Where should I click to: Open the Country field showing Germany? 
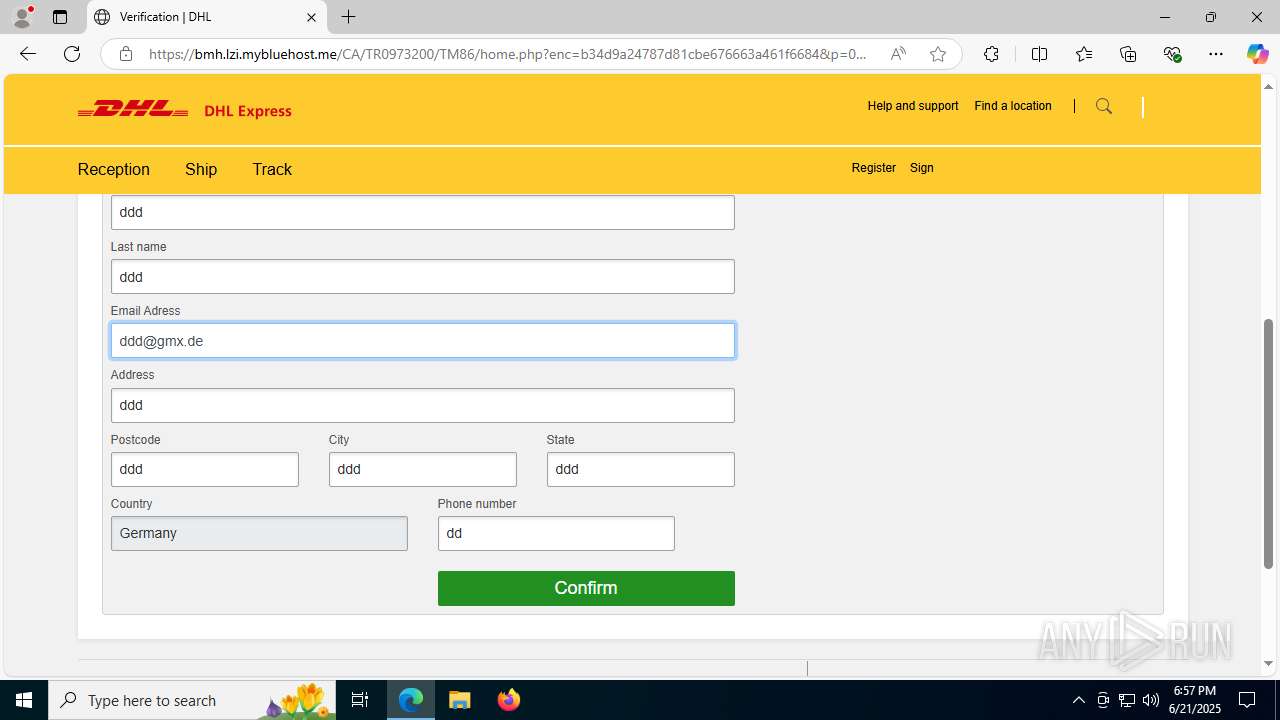tap(259, 533)
